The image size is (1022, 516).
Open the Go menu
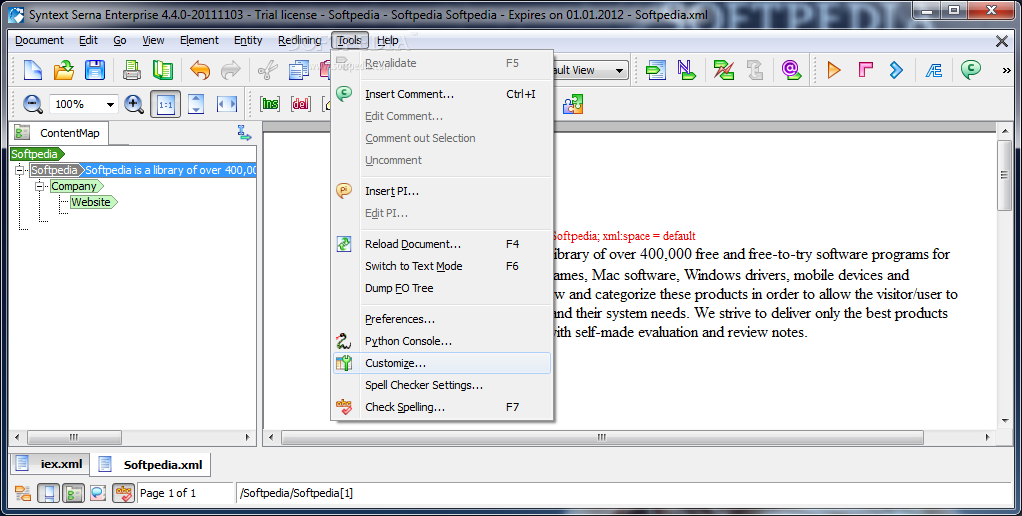point(120,40)
